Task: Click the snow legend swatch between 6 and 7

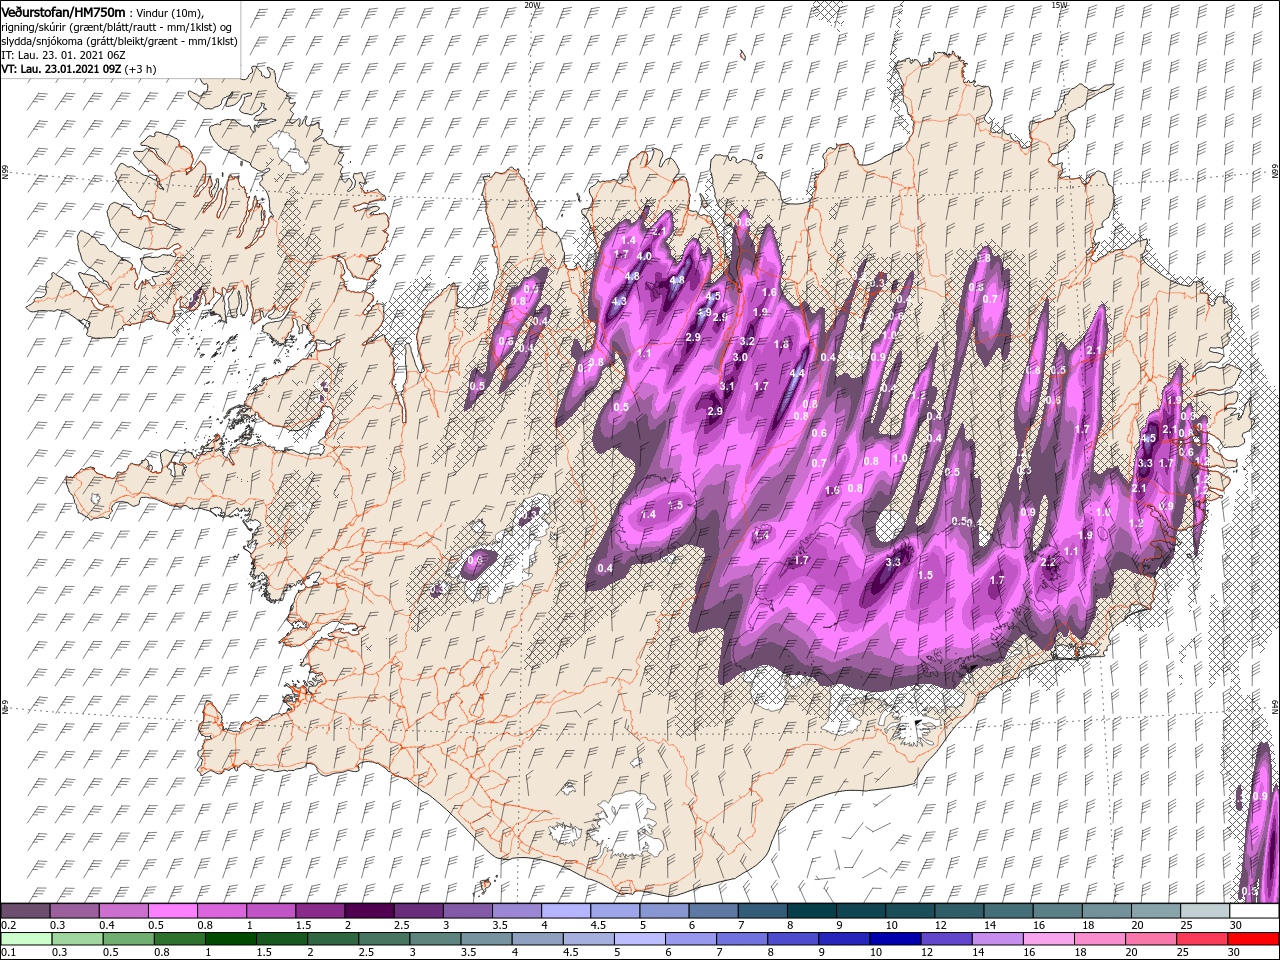Action: tap(713, 911)
